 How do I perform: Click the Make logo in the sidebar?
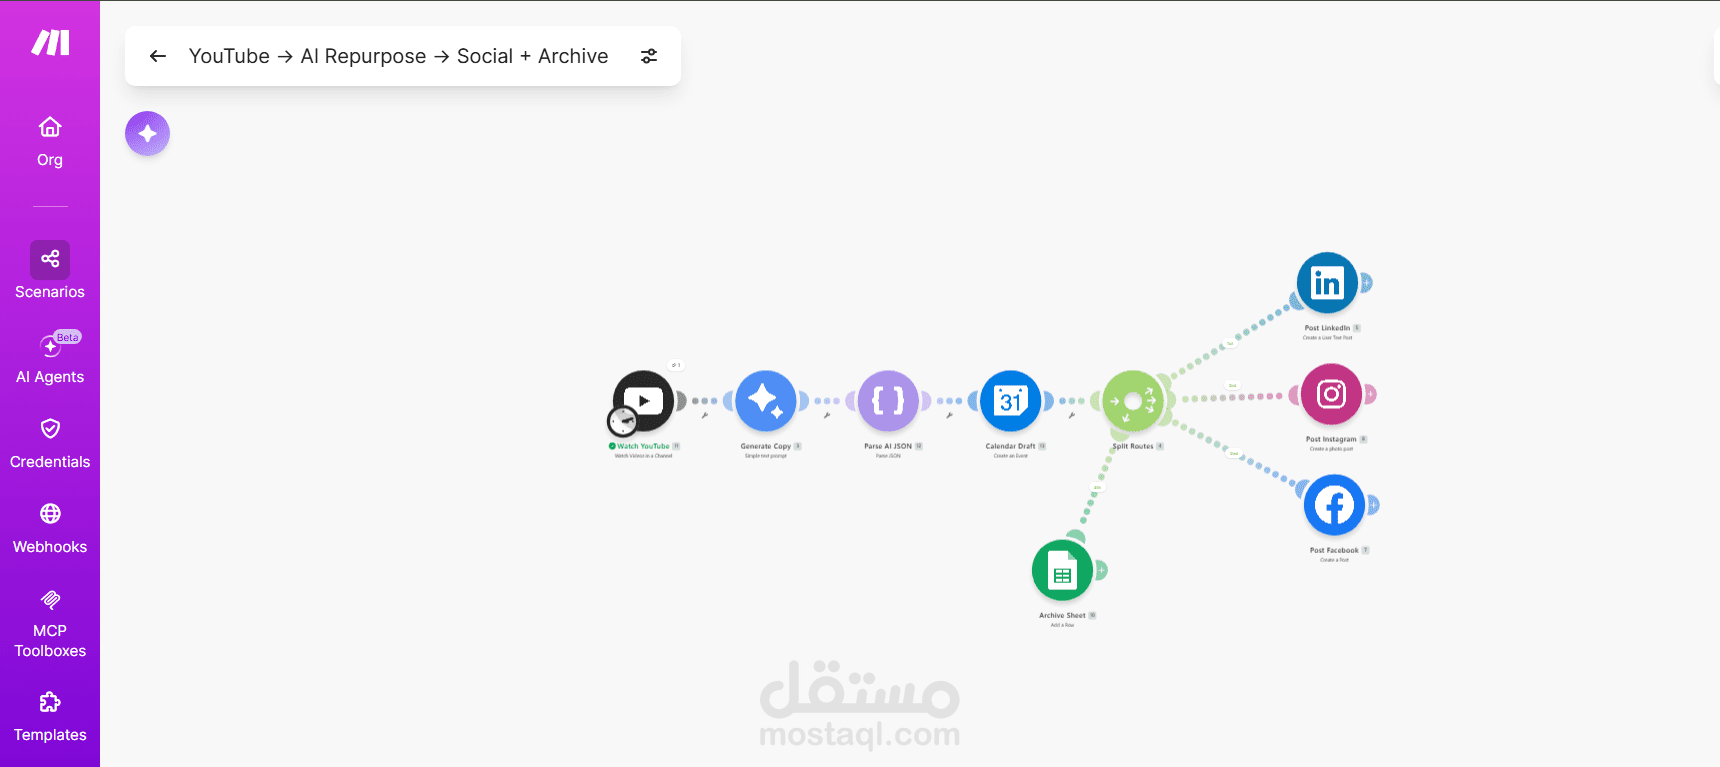(x=50, y=42)
